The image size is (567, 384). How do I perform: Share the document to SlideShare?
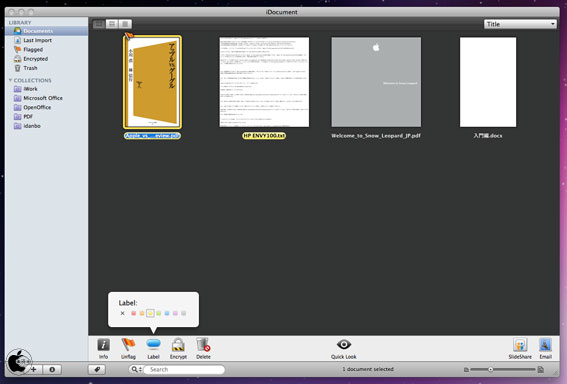[x=520, y=349]
